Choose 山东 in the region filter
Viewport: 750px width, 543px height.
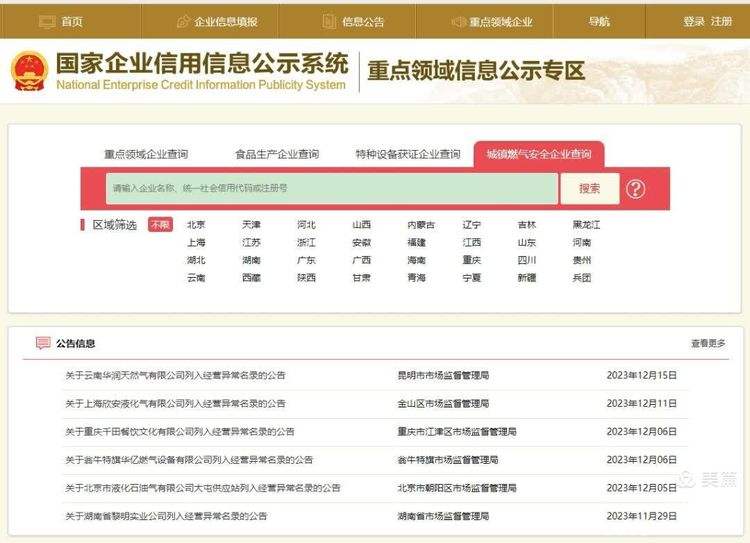[527, 243]
